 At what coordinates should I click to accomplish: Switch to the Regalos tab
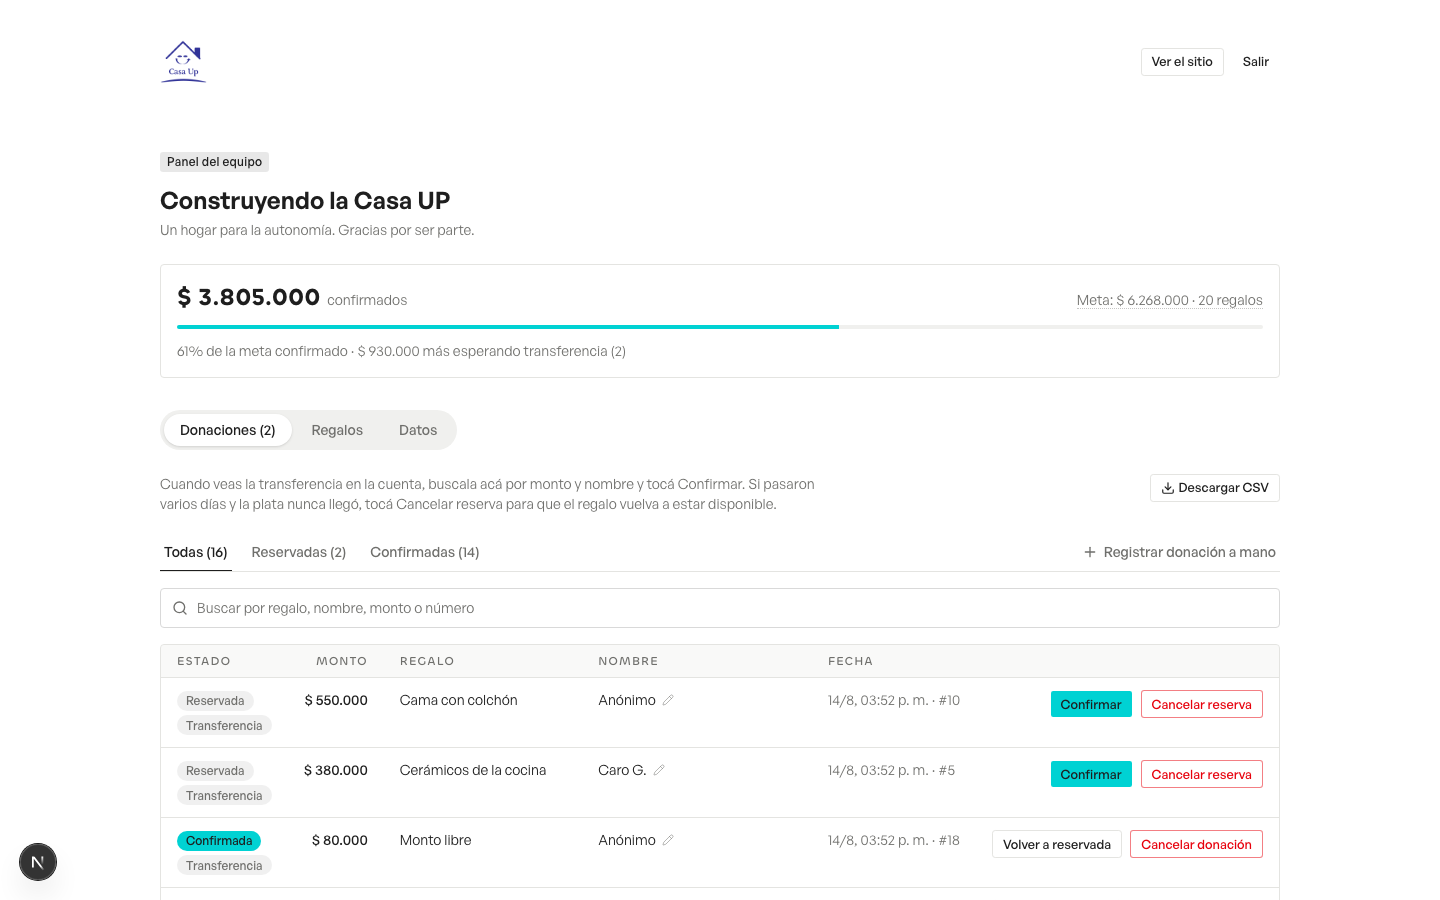337,430
